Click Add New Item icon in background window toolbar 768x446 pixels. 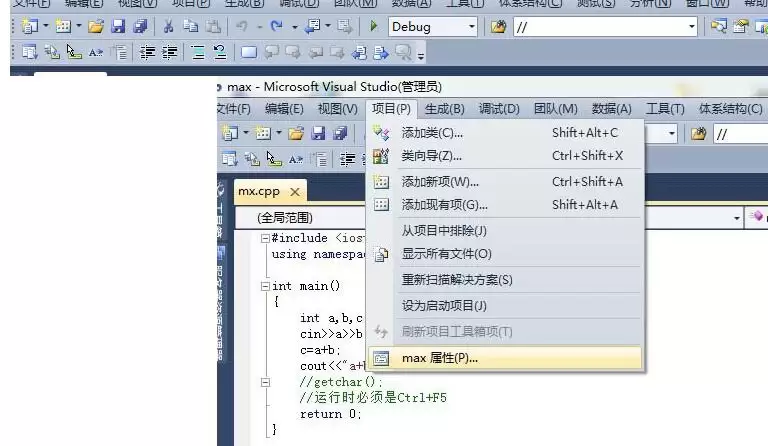coord(63,26)
